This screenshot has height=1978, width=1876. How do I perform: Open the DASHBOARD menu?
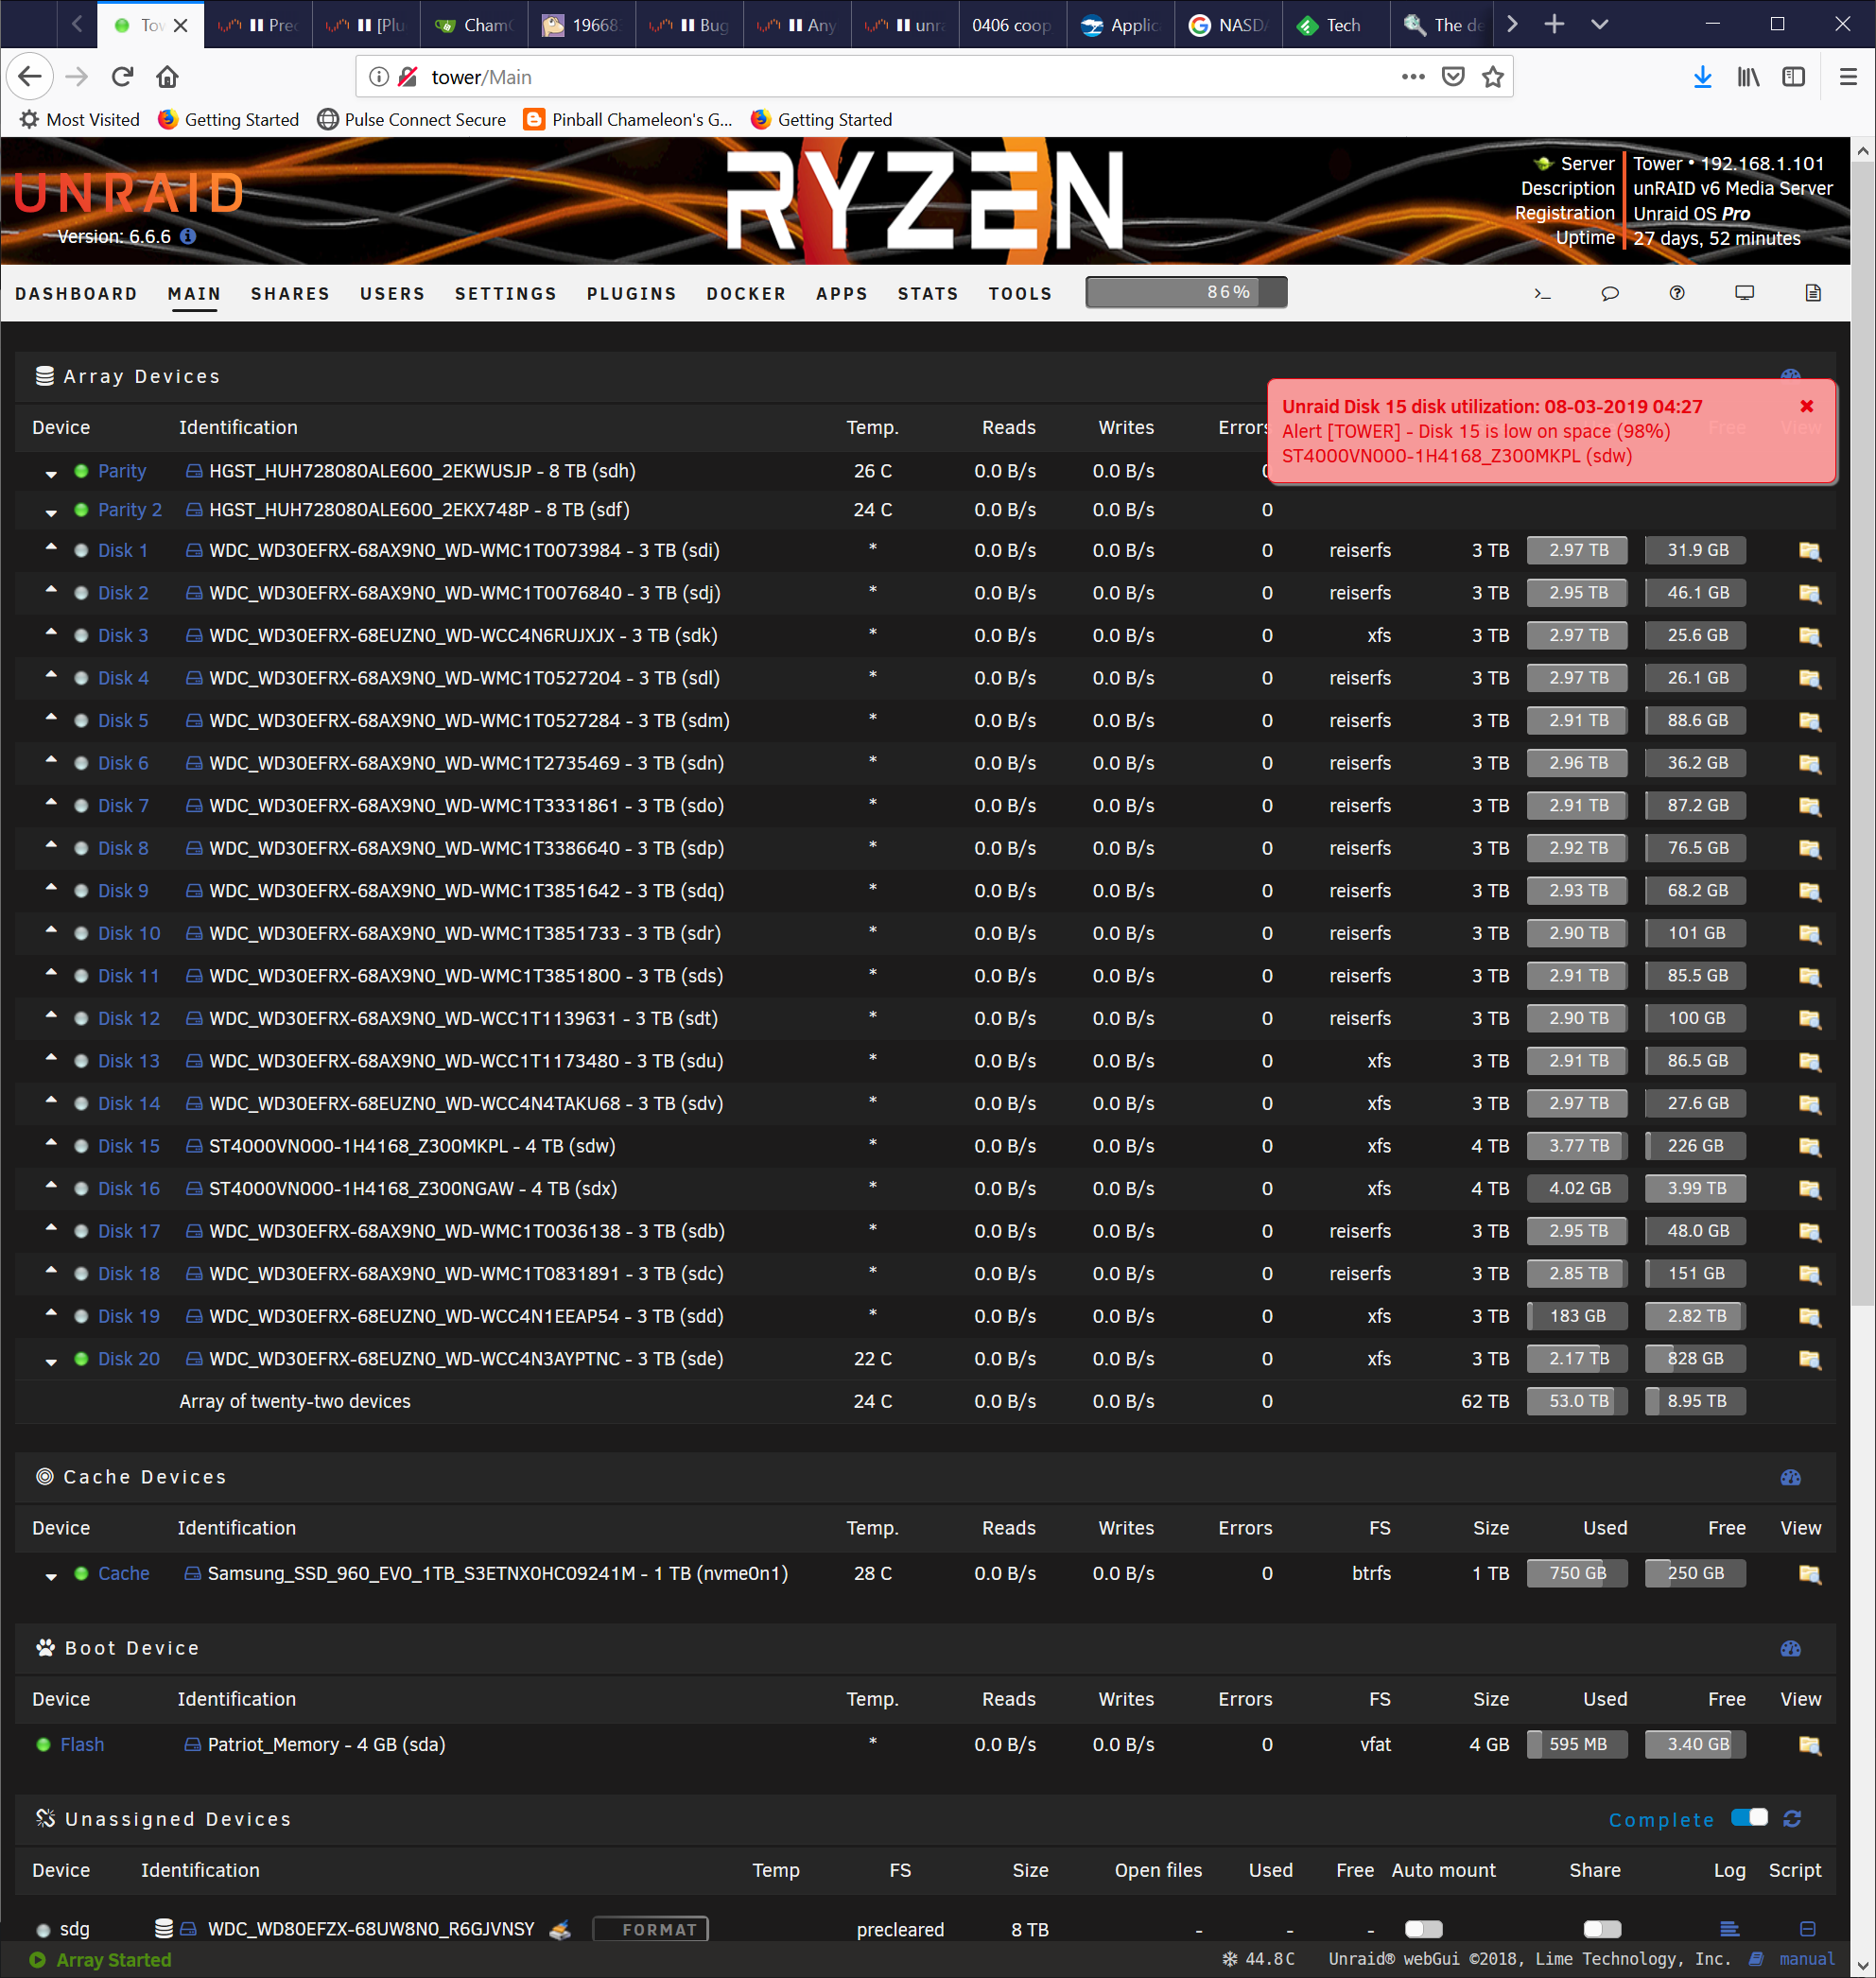tap(76, 294)
